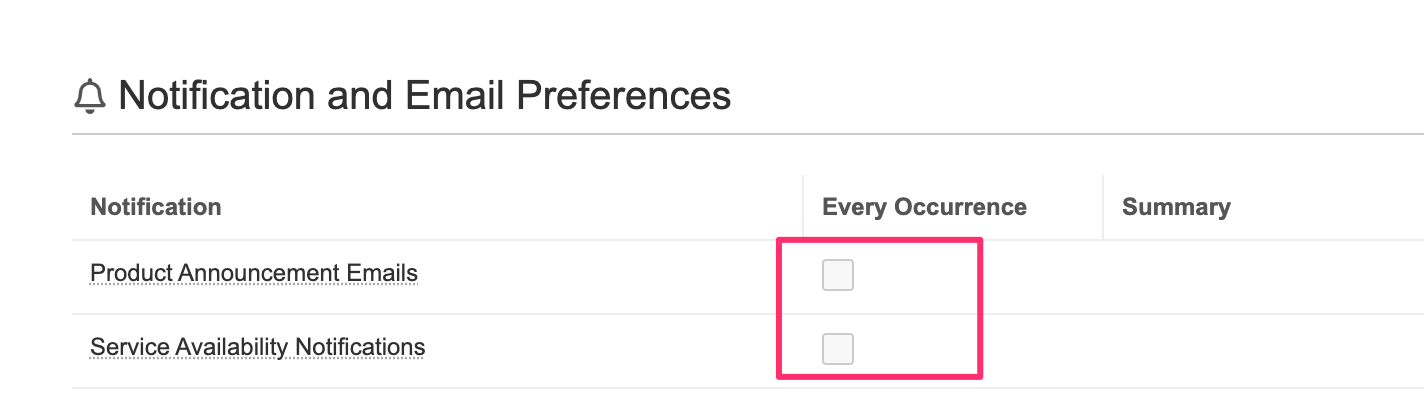Enable Product Announcement Emails every occurrence checkbox
Screen dimensions: 1424x404
tap(837, 275)
